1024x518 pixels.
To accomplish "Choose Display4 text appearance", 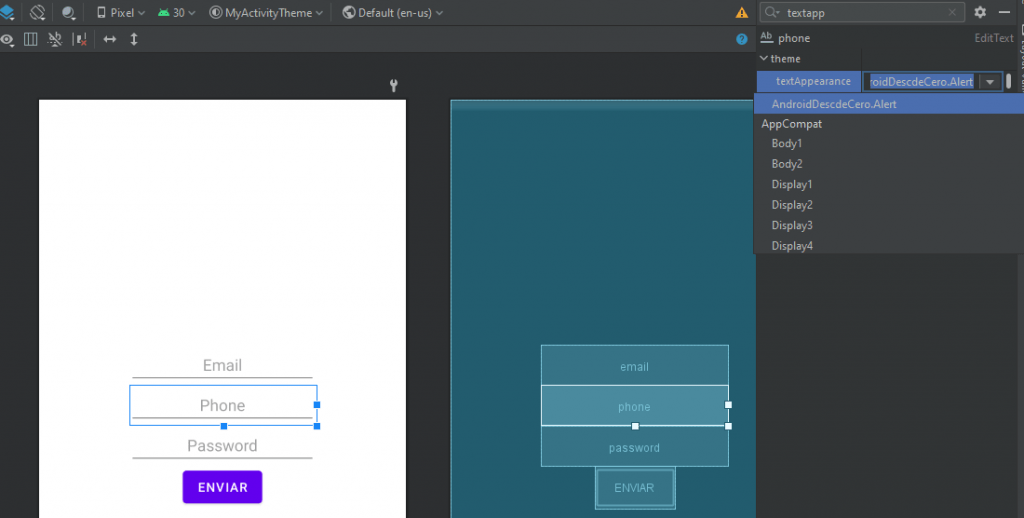I will click(x=889, y=246).
